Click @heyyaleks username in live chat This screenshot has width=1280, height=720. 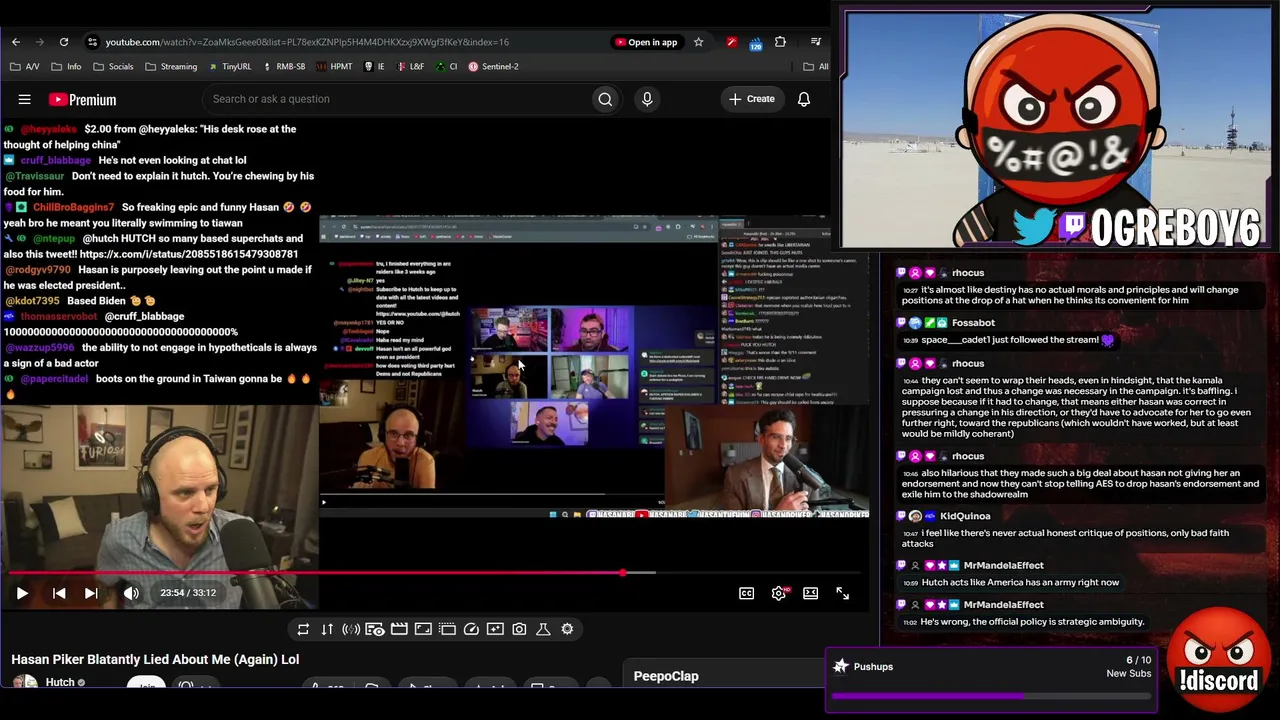(49, 129)
